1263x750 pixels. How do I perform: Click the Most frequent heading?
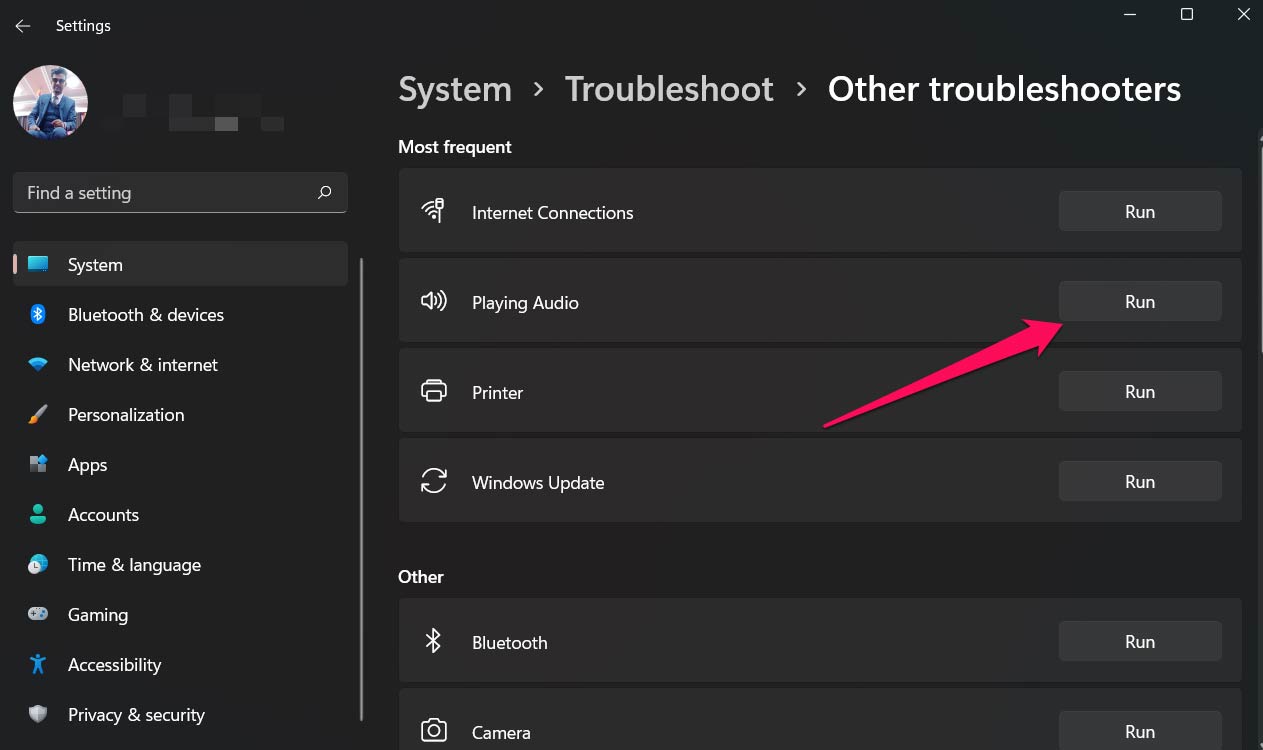(x=455, y=147)
